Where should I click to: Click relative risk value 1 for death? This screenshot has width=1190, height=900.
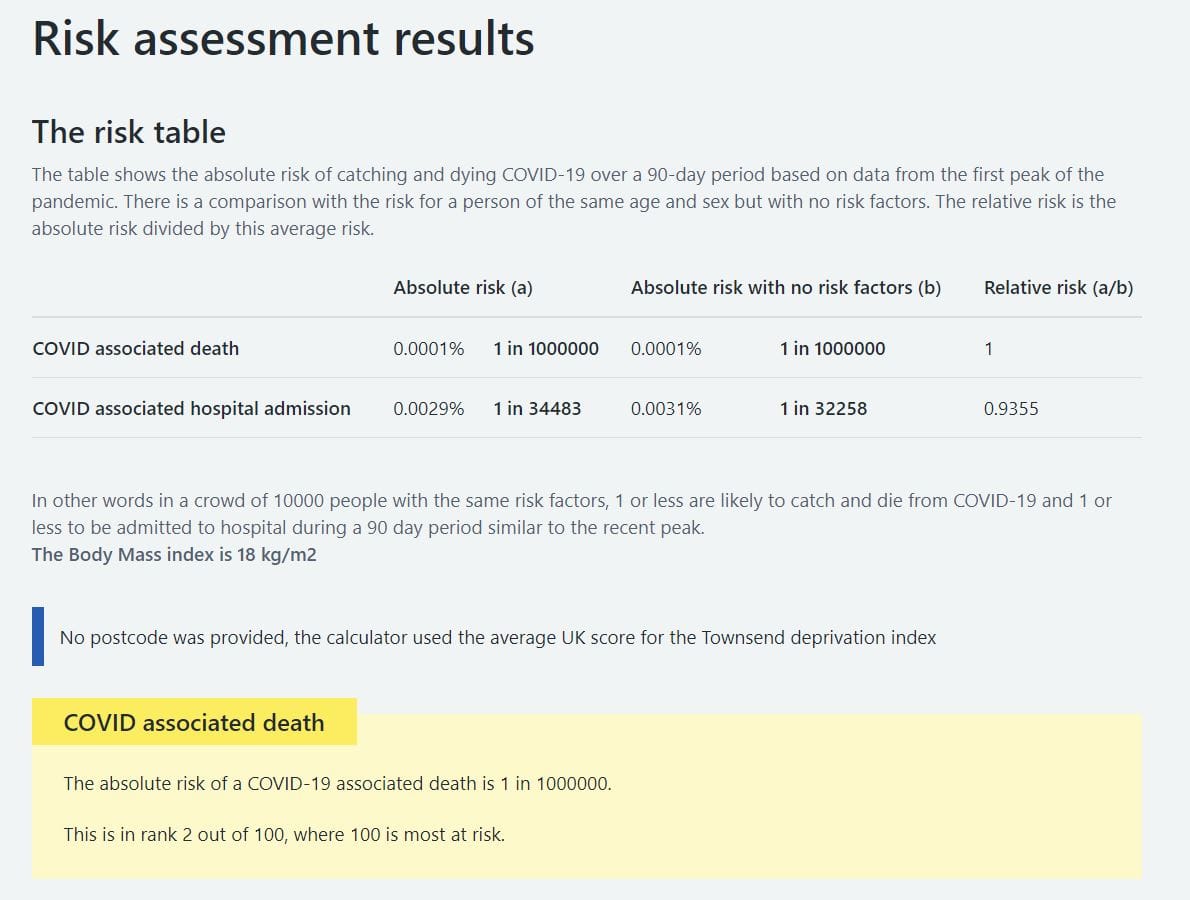pyautogui.click(x=988, y=348)
